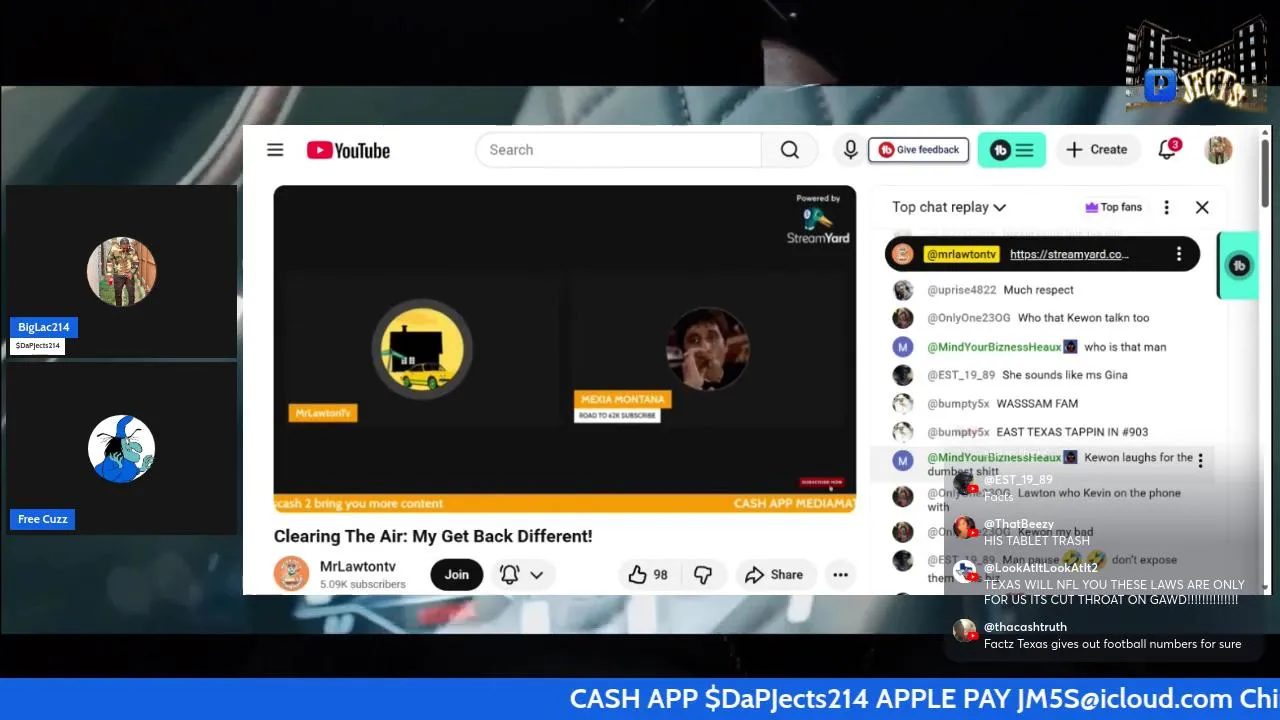Viewport: 1280px width, 720px height.
Task: Open Top fans leaderboard
Action: [1113, 207]
